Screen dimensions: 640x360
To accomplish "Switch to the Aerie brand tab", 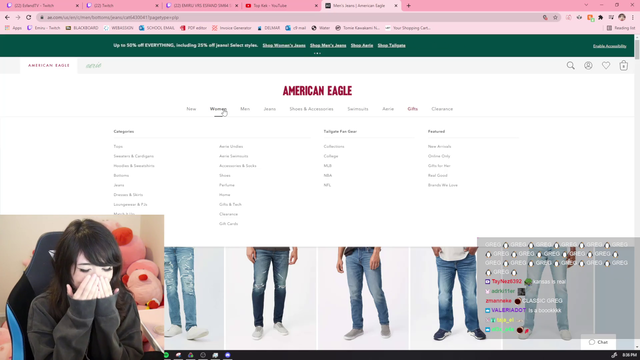I will 93,65.
